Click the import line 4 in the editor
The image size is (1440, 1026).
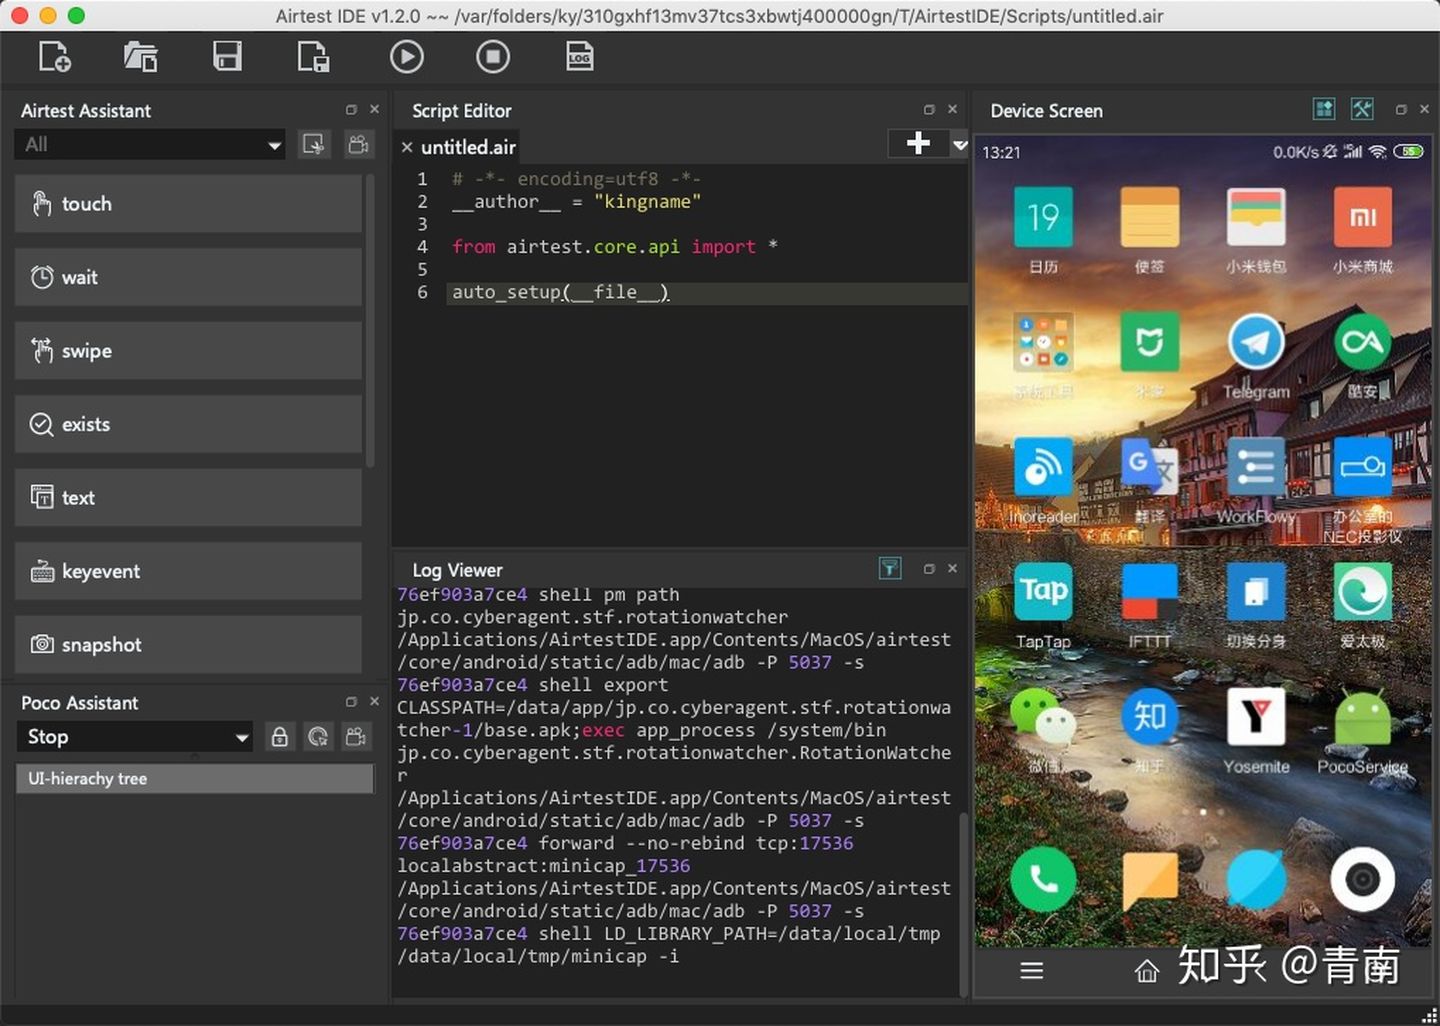pyautogui.click(x=614, y=247)
